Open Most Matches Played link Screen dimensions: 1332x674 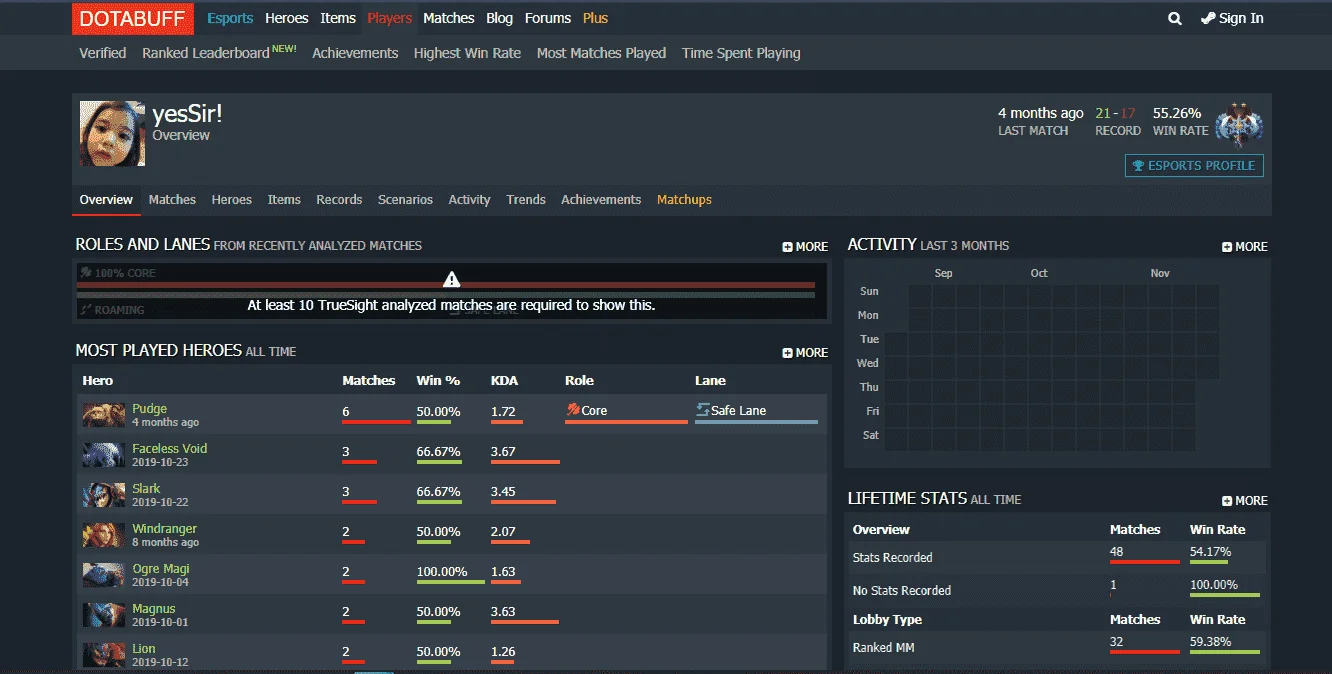601,53
